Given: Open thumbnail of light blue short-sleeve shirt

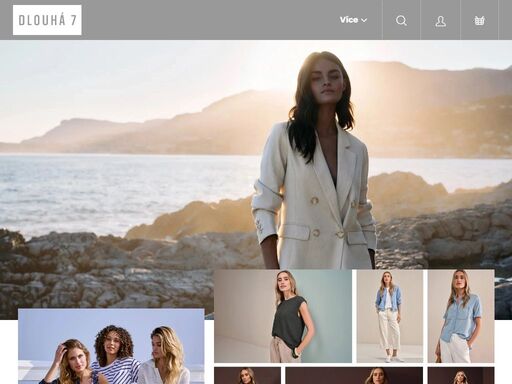Looking at the screenshot, I should 461,316.
